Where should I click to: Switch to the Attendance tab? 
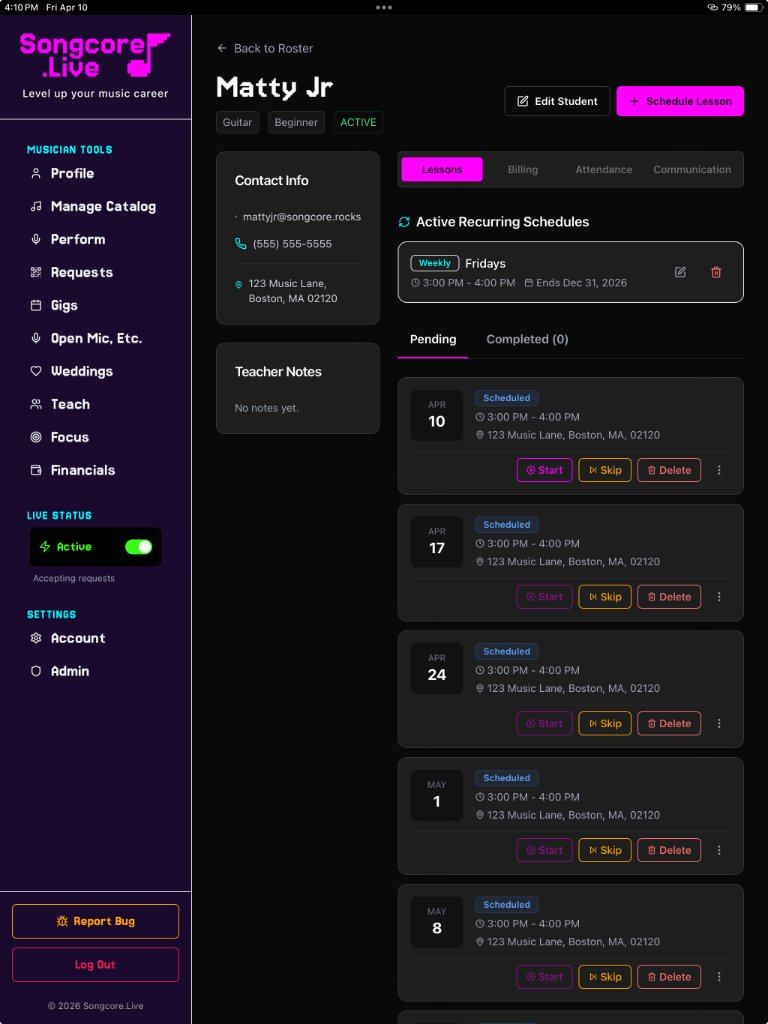(x=603, y=169)
